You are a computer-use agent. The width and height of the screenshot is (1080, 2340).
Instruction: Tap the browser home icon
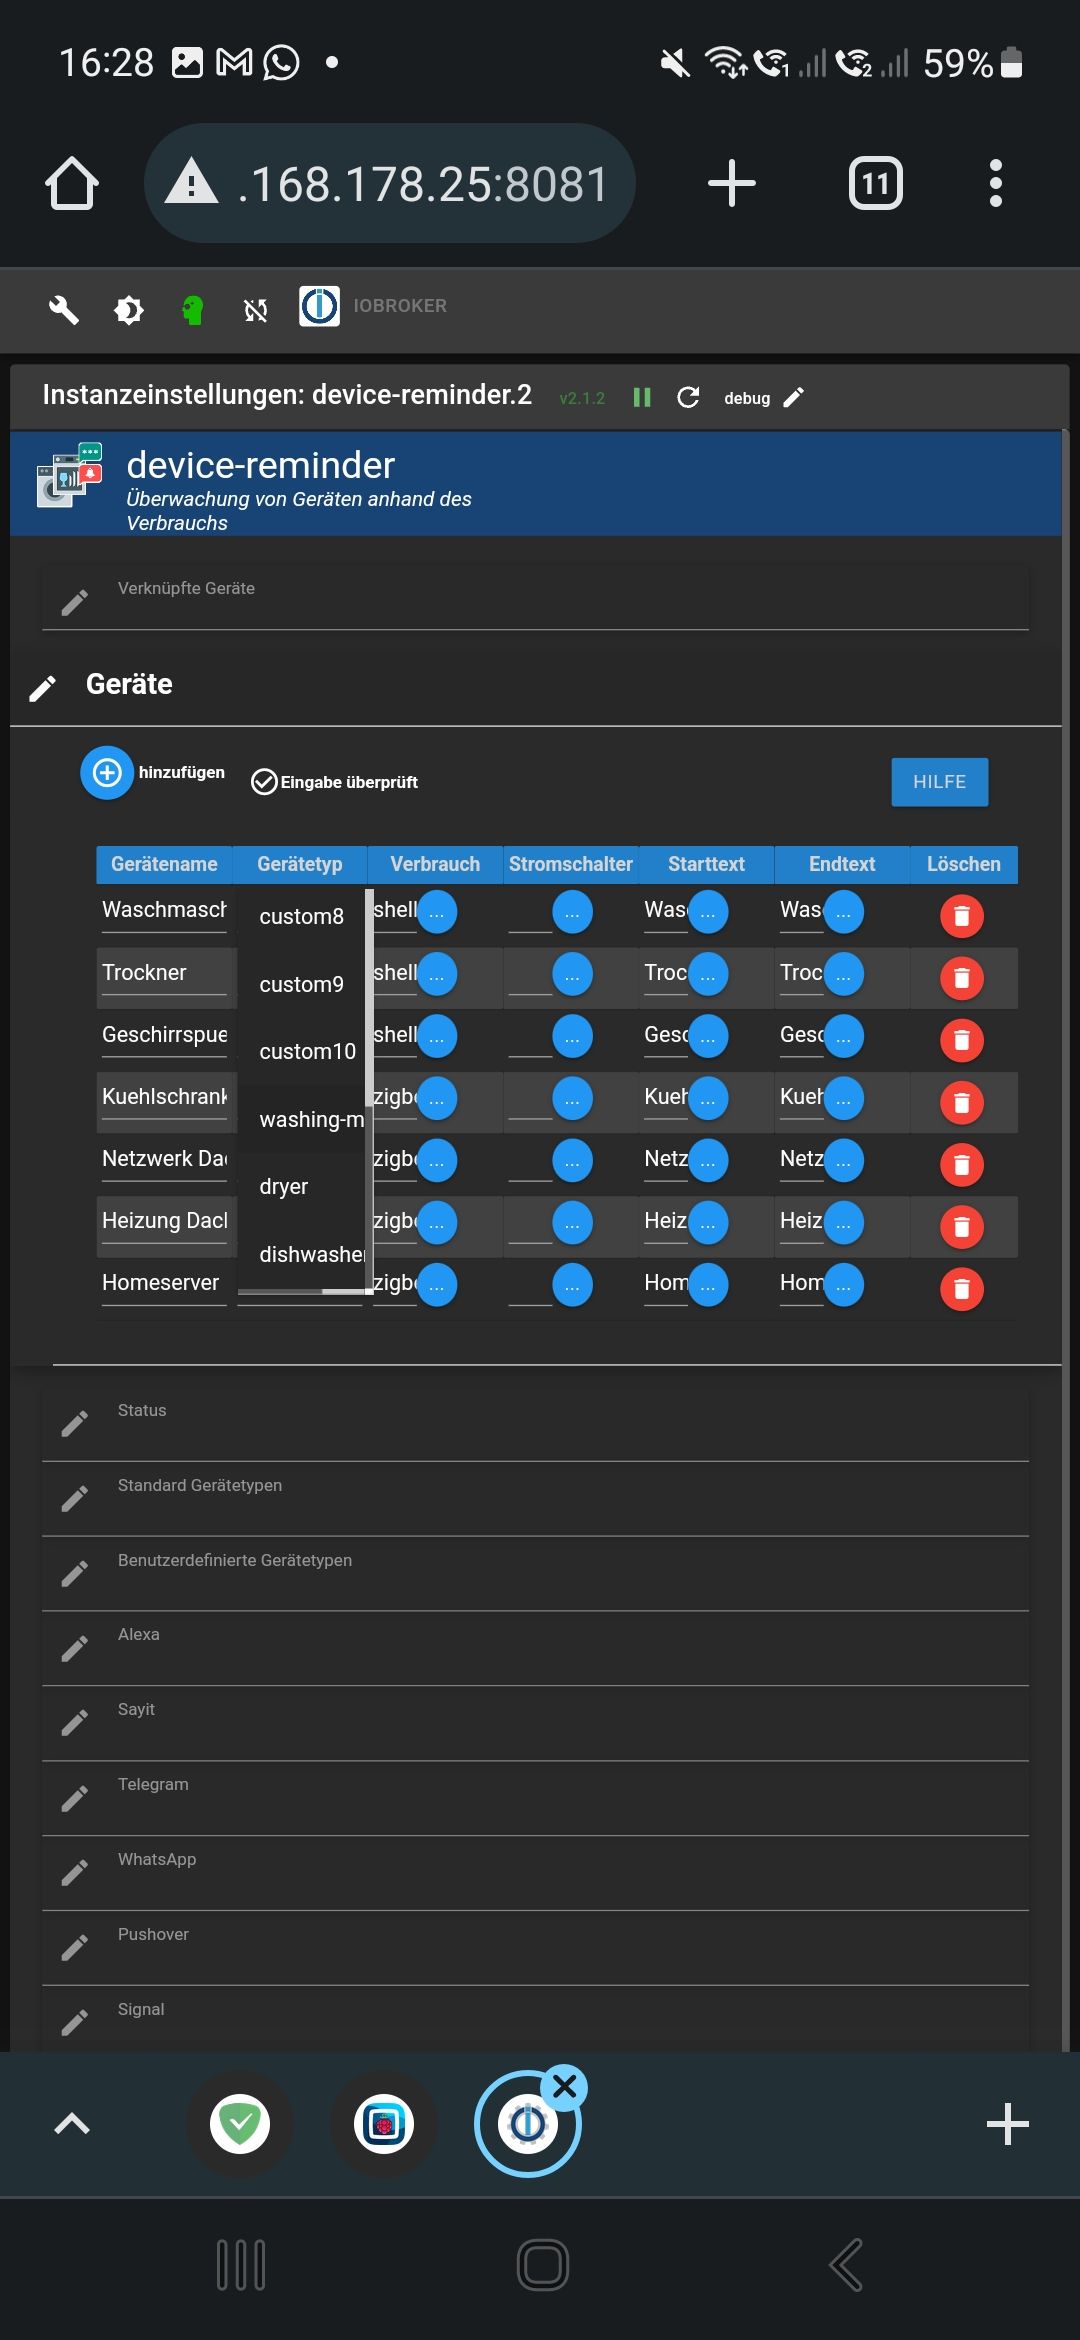(x=72, y=184)
